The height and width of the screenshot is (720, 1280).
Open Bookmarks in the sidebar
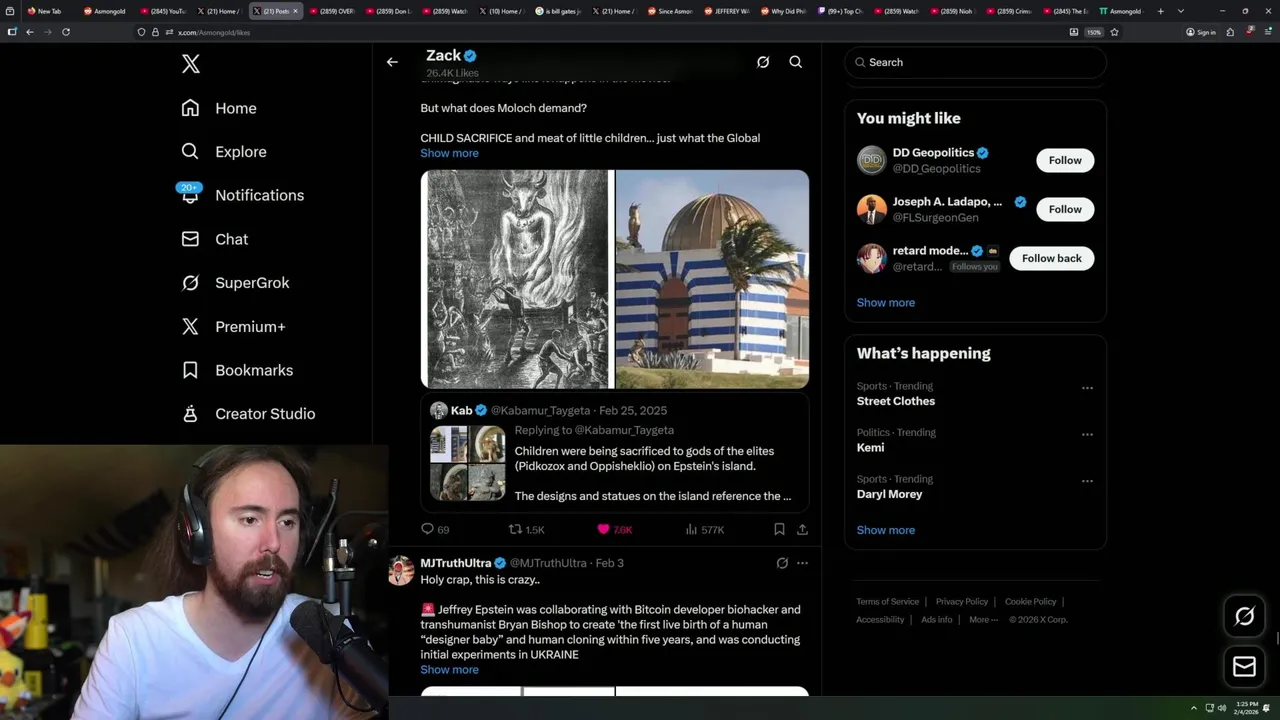coord(237,370)
